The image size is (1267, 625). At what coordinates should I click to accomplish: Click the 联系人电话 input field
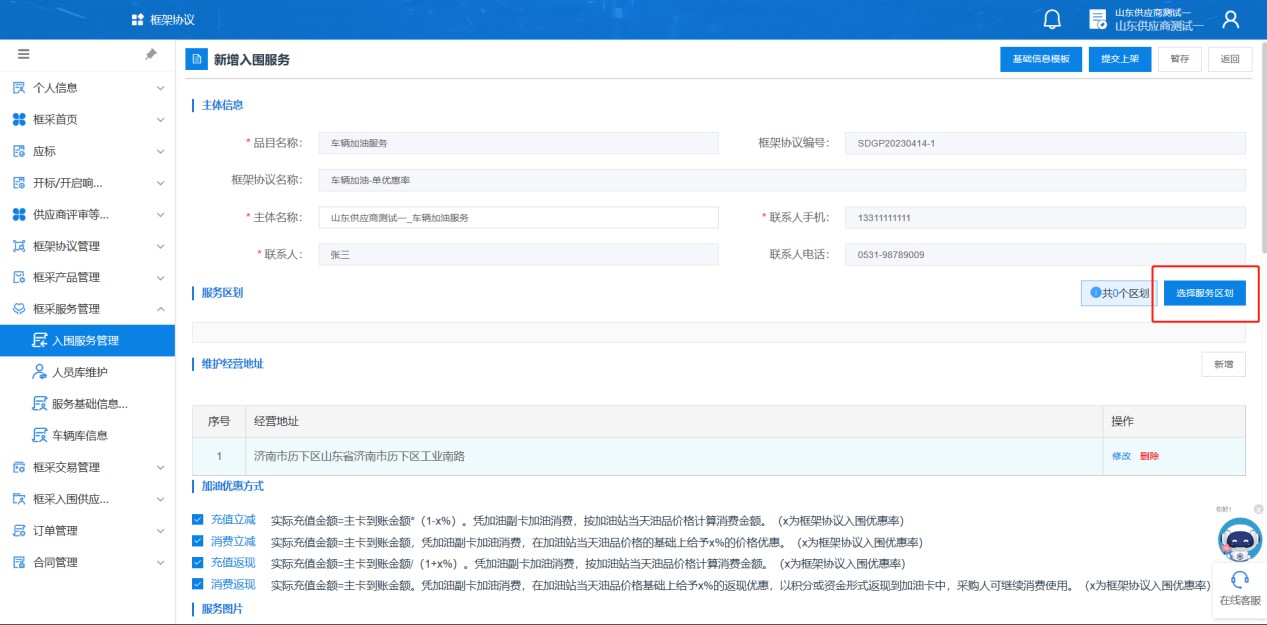point(1045,254)
